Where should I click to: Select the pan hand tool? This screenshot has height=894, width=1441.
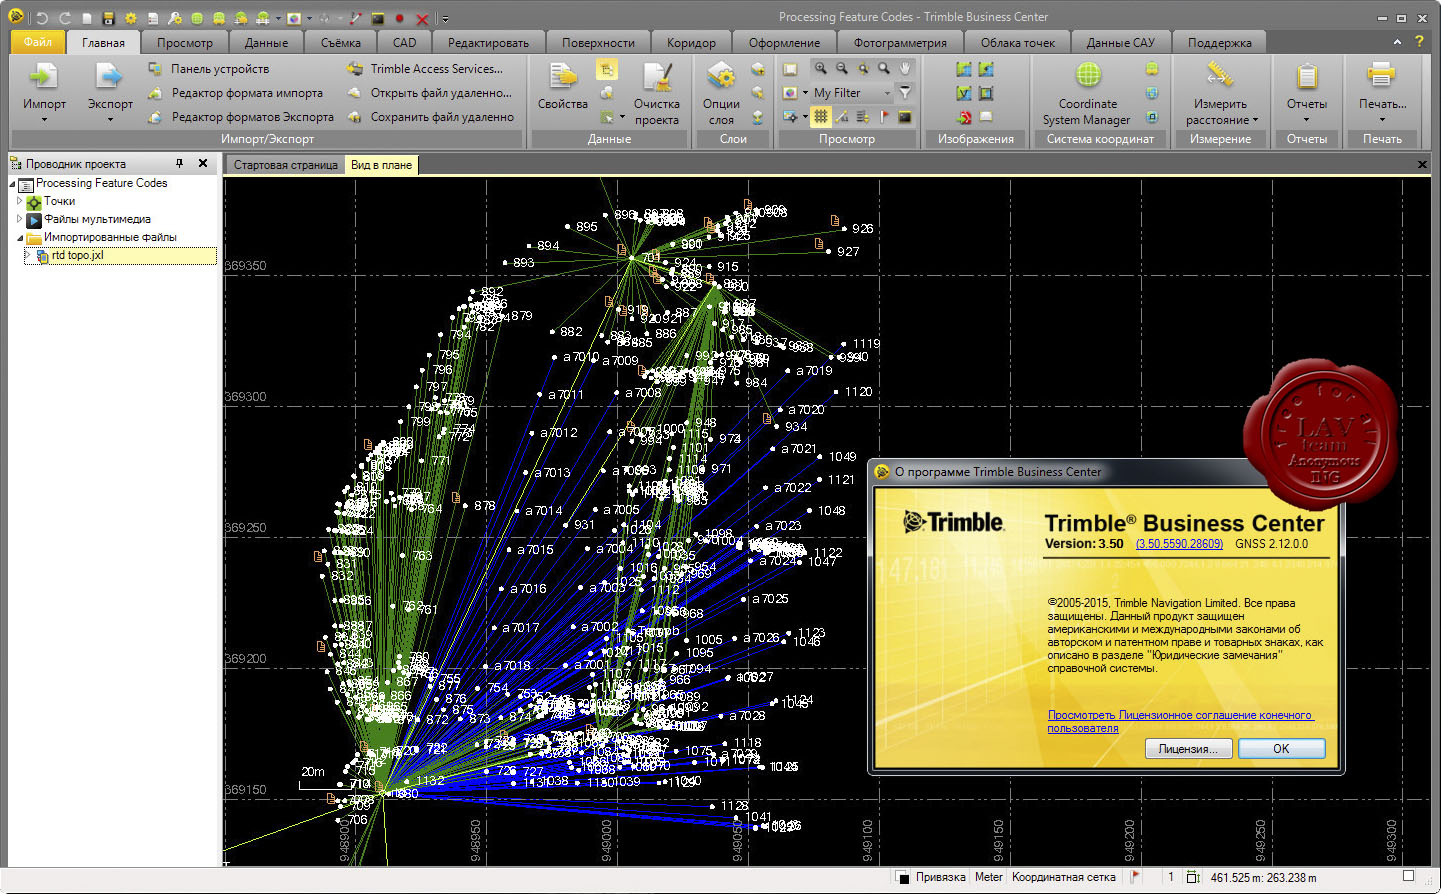[905, 68]
